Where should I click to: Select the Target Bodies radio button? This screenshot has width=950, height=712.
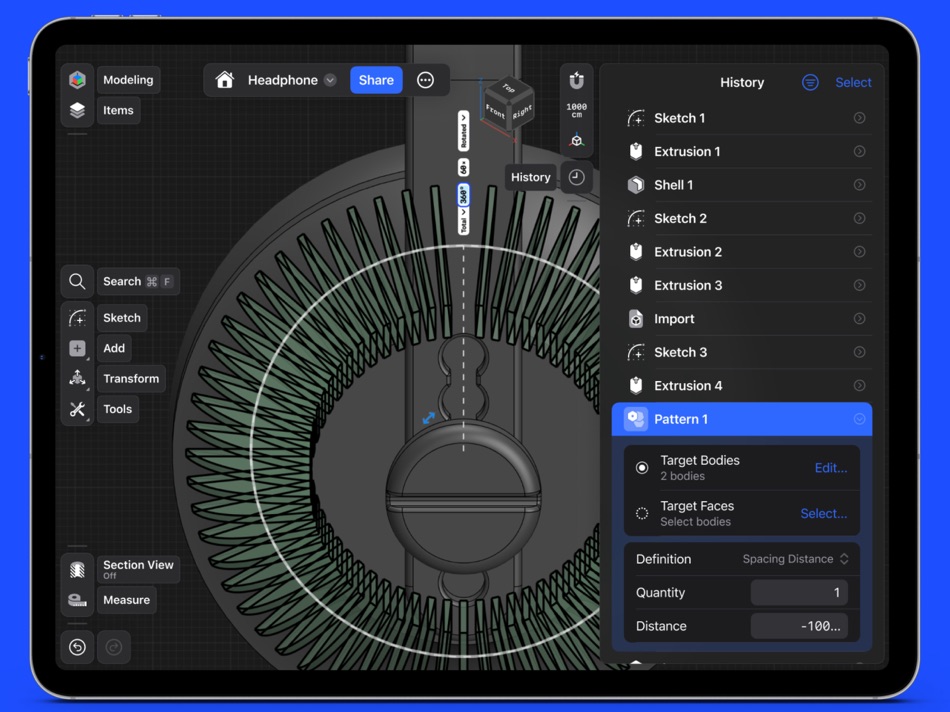640,467
